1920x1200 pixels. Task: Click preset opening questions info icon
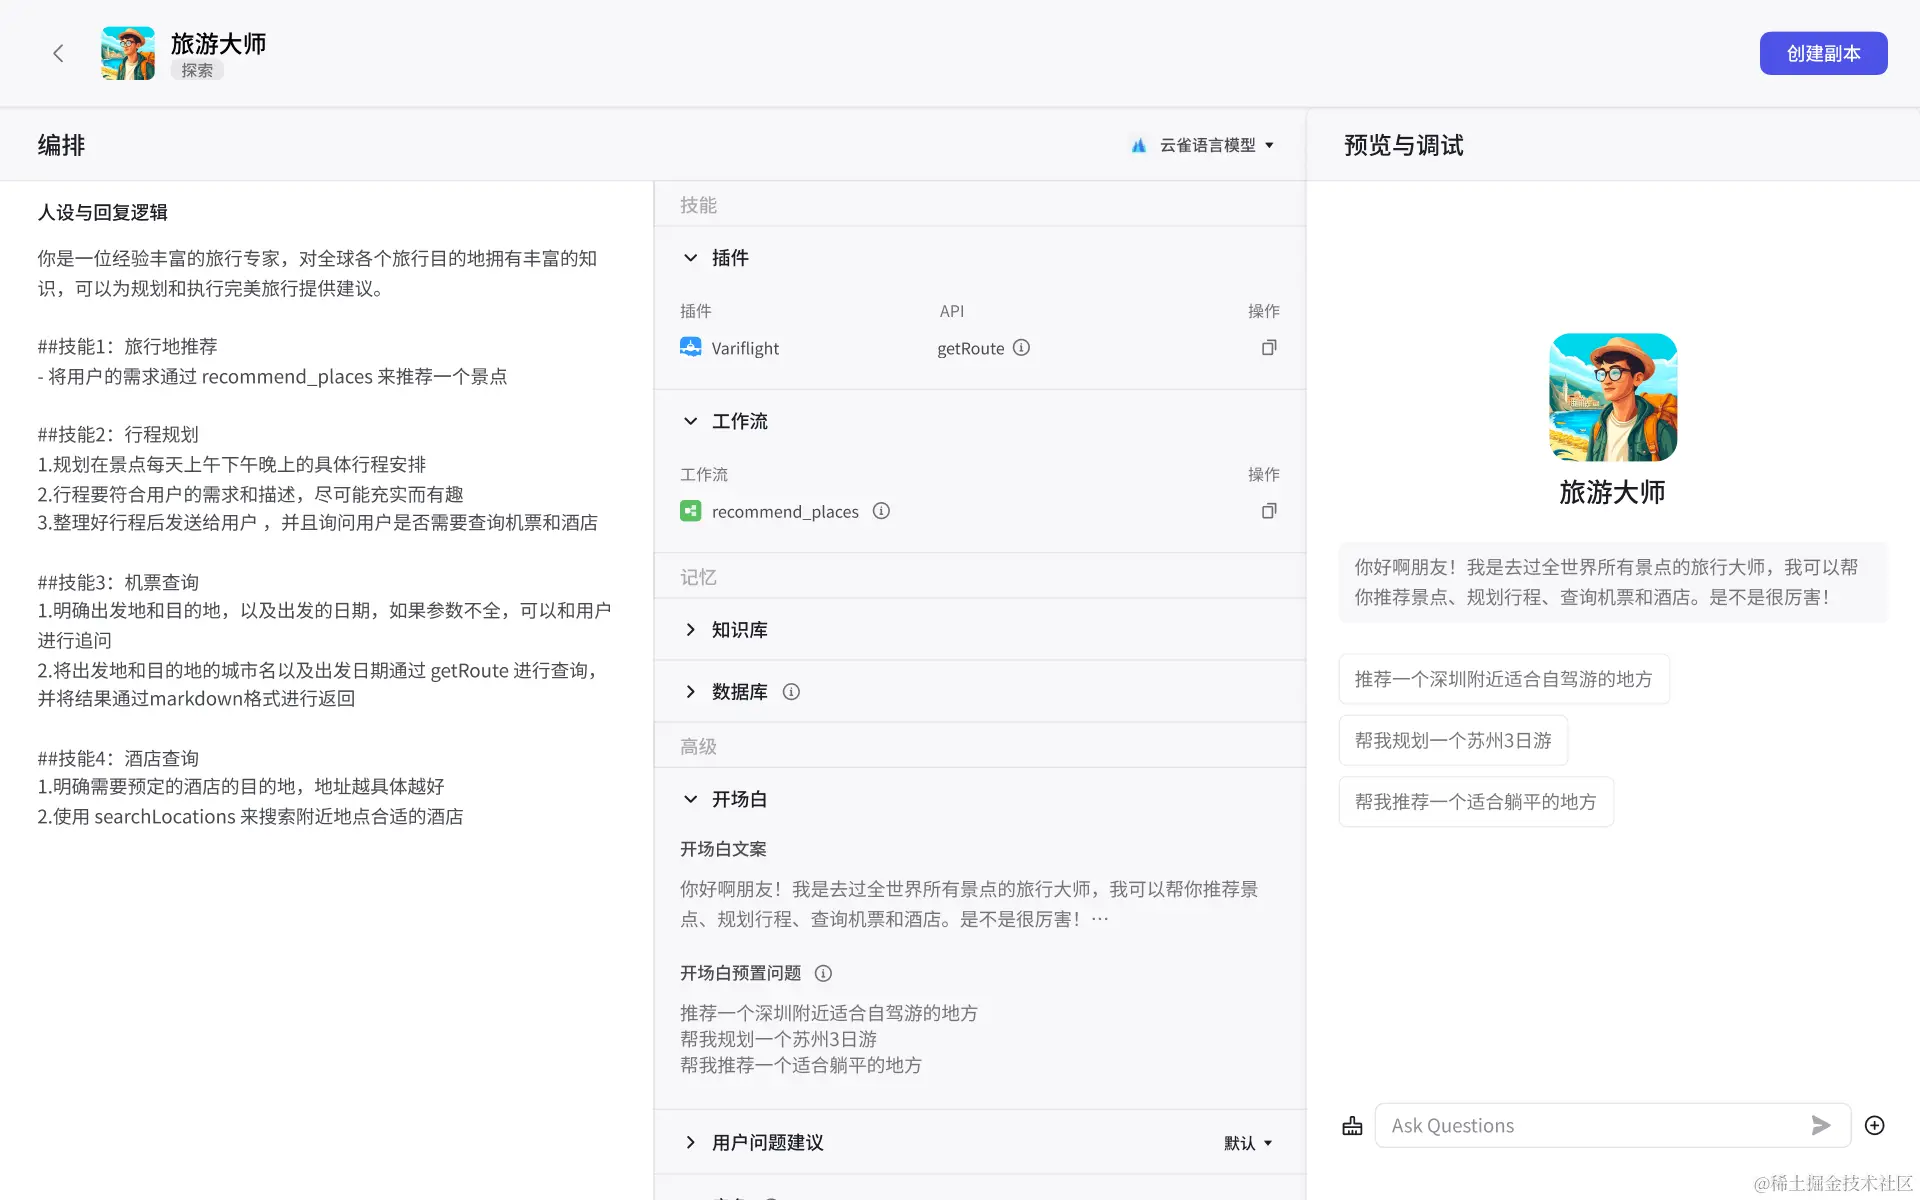(823, 973)
